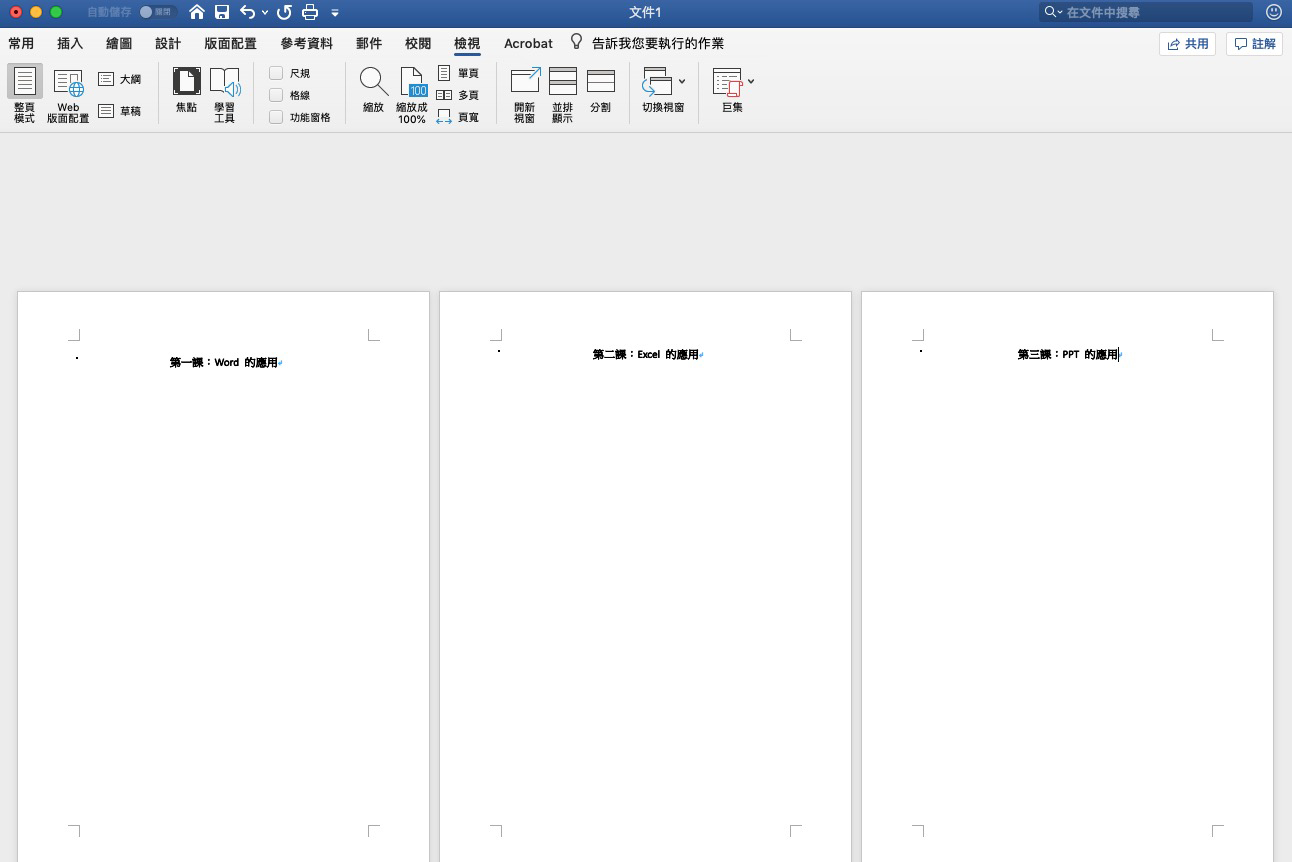Open a new window with 開新視窗
Image resolution: width=1292 pixels, height=862 pixels.
tap(525, 82)
